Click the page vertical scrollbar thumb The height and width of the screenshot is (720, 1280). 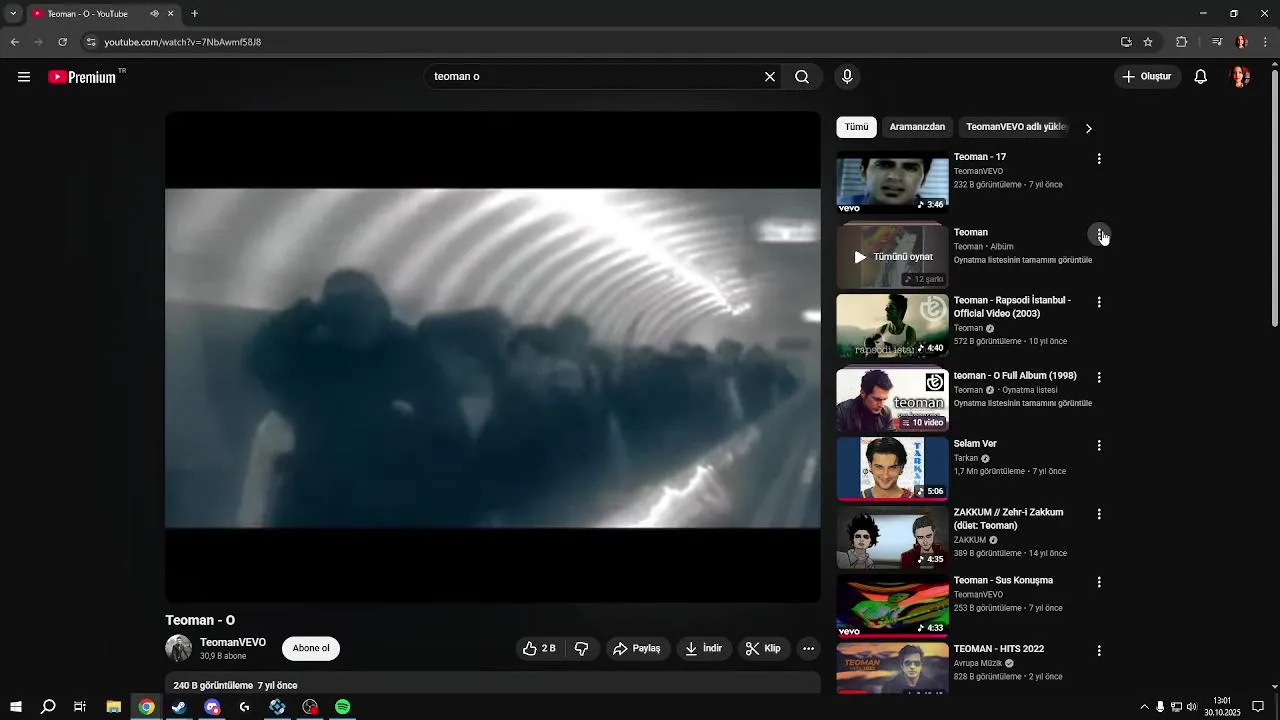click(1274, 198)
